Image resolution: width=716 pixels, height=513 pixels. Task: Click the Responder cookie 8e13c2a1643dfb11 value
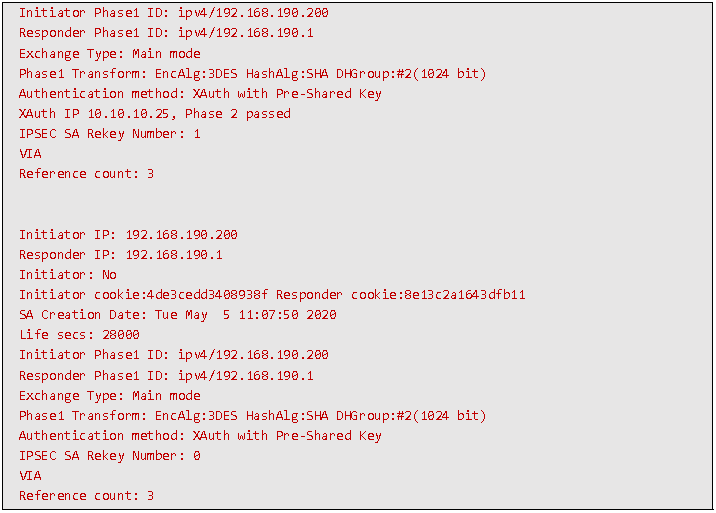(465, 295)
